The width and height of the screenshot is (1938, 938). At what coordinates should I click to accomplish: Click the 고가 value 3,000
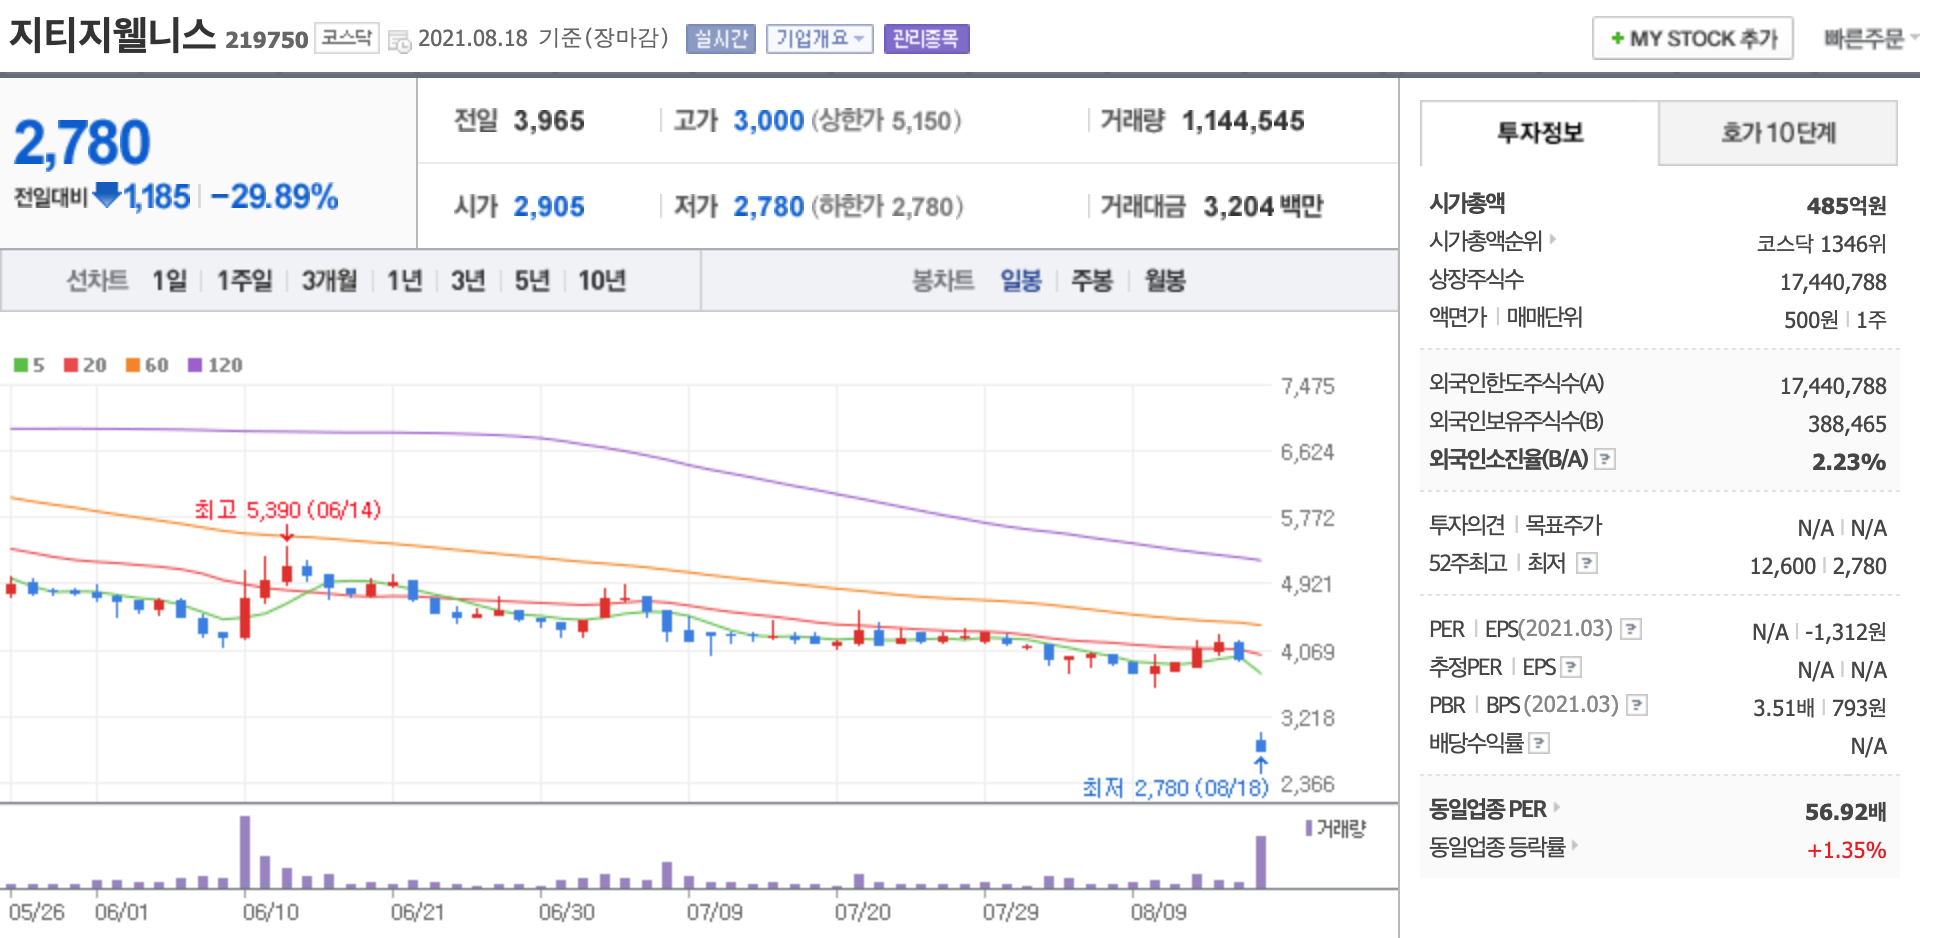coord(769,121)
